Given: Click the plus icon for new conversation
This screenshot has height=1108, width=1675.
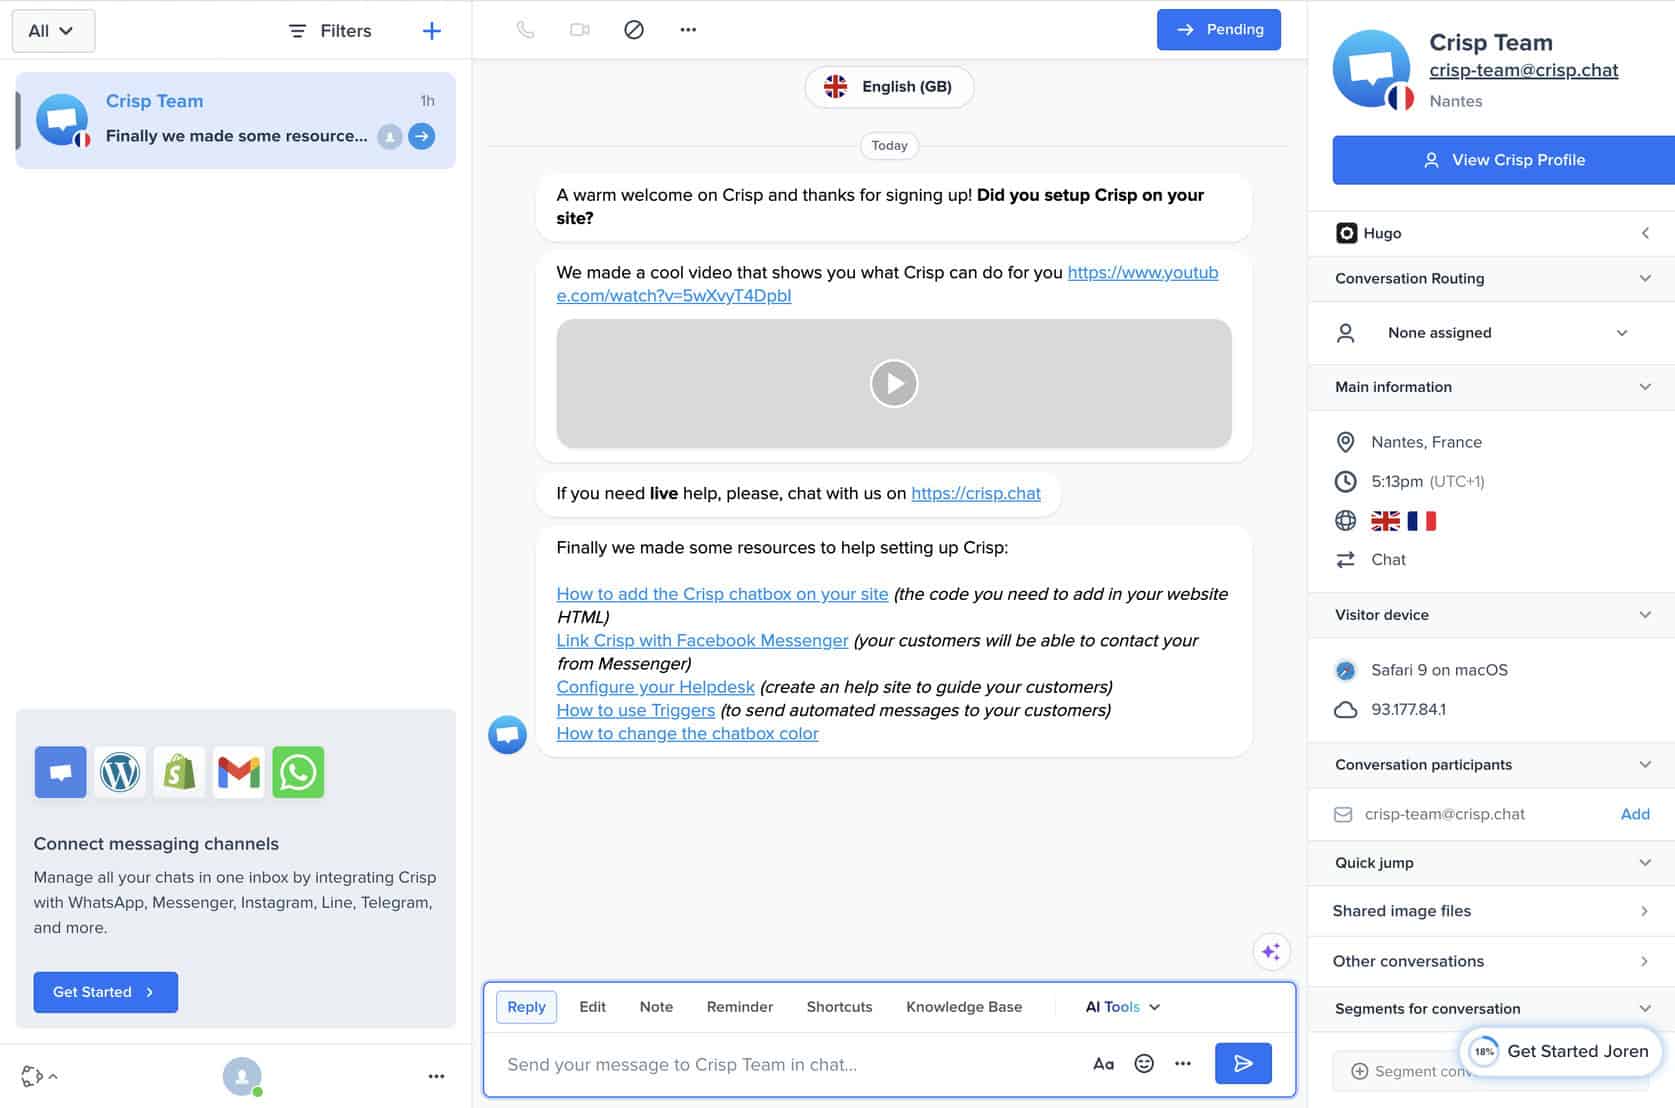Looking at the screenshot, I should 431,31.
